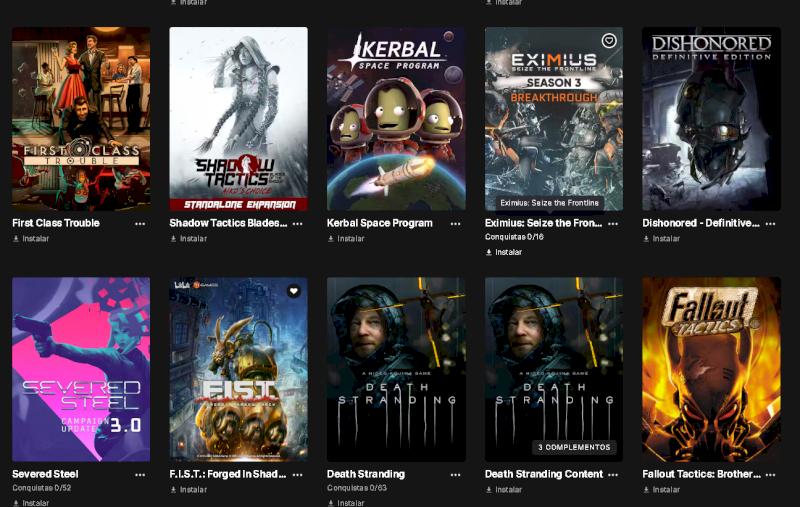Open the Dishonored Definitive Edition cover art

(711, 119)
